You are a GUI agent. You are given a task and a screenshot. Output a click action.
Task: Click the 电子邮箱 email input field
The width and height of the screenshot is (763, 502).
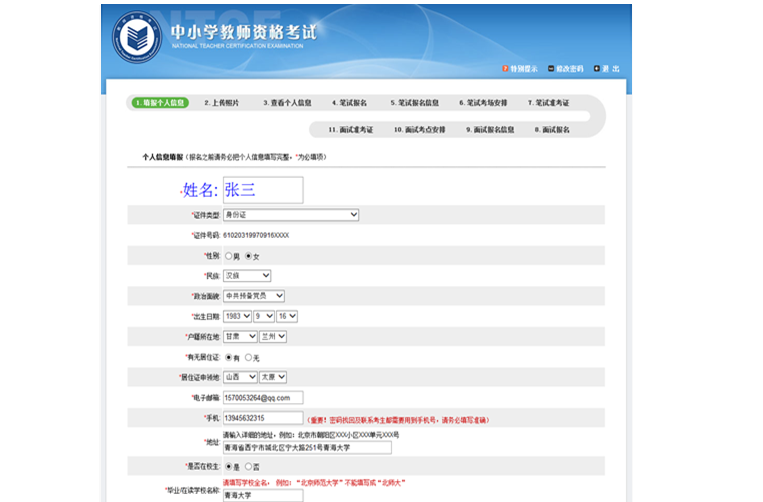pos(262,398)
